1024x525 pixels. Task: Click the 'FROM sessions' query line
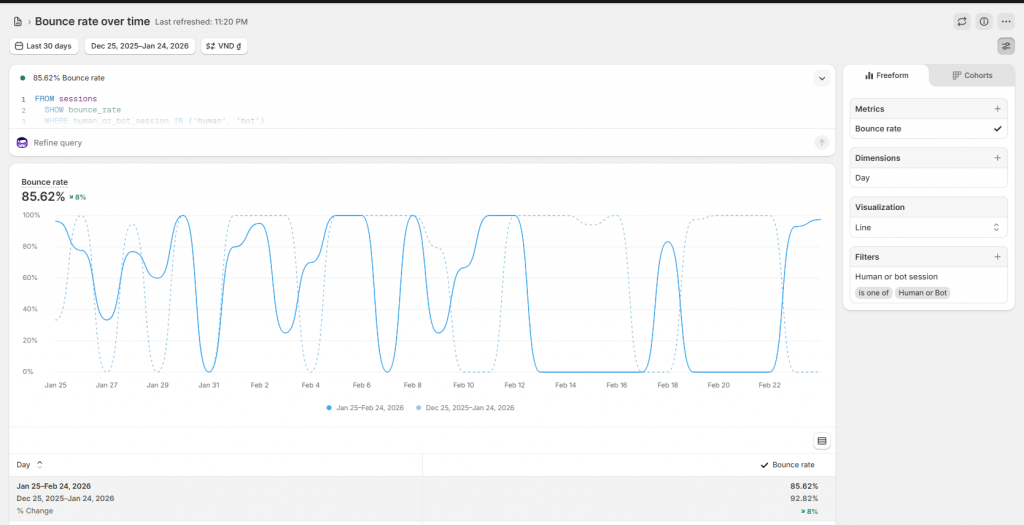[x=66, y=99]
